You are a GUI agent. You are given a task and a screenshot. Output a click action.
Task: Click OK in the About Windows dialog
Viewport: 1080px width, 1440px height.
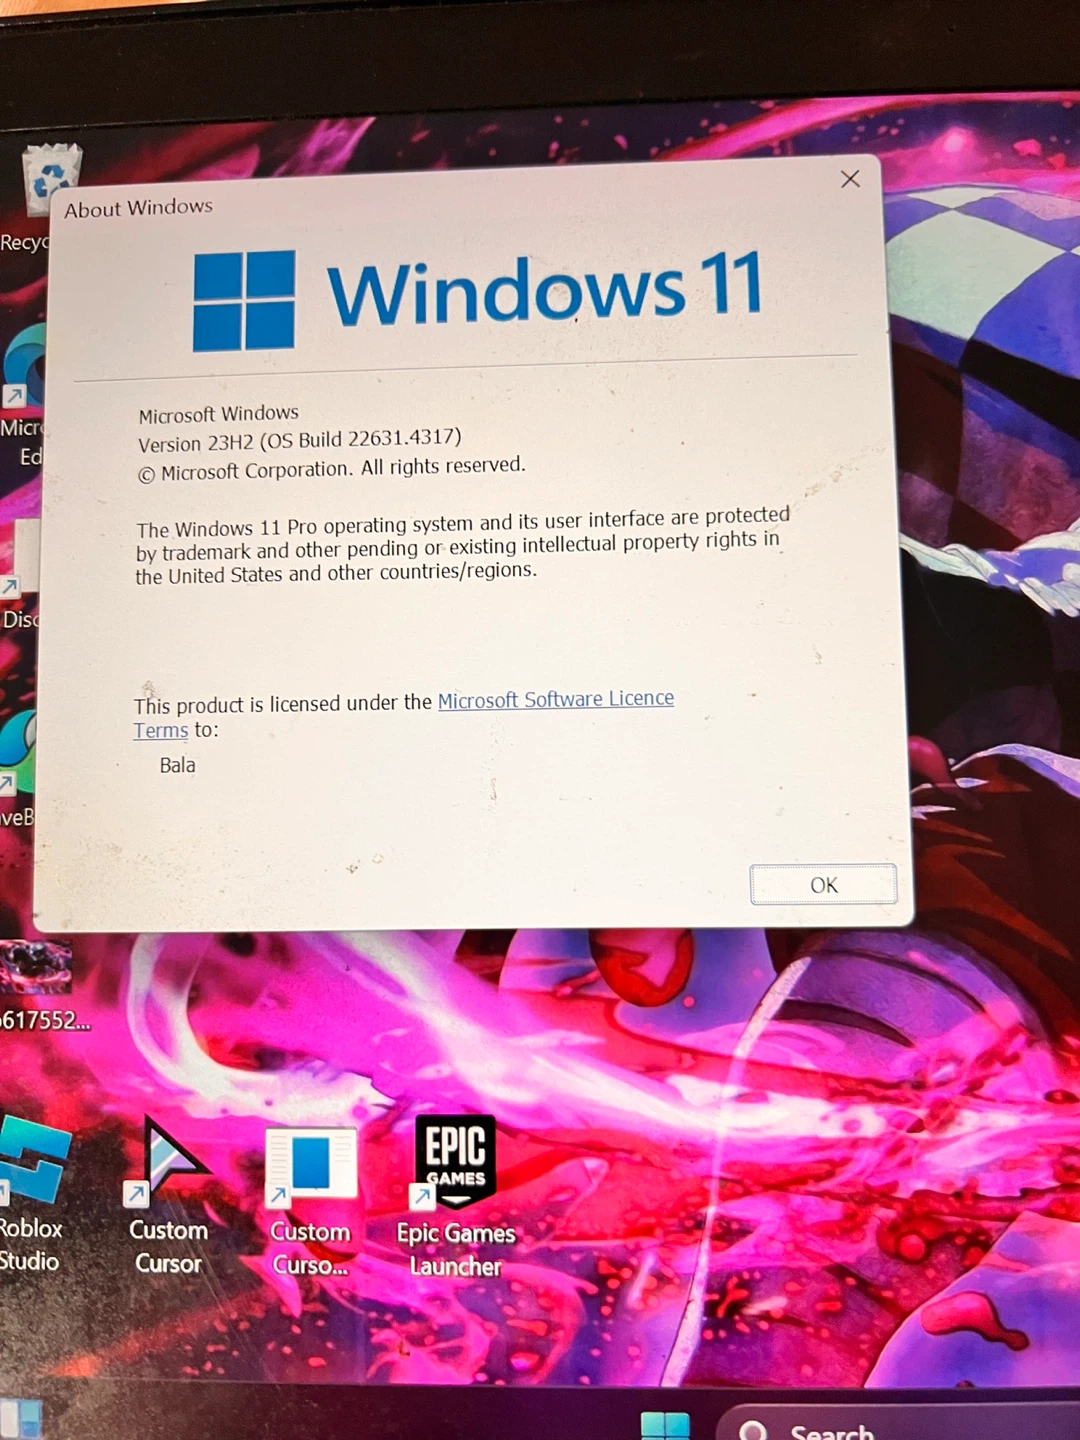click(823, 884)
